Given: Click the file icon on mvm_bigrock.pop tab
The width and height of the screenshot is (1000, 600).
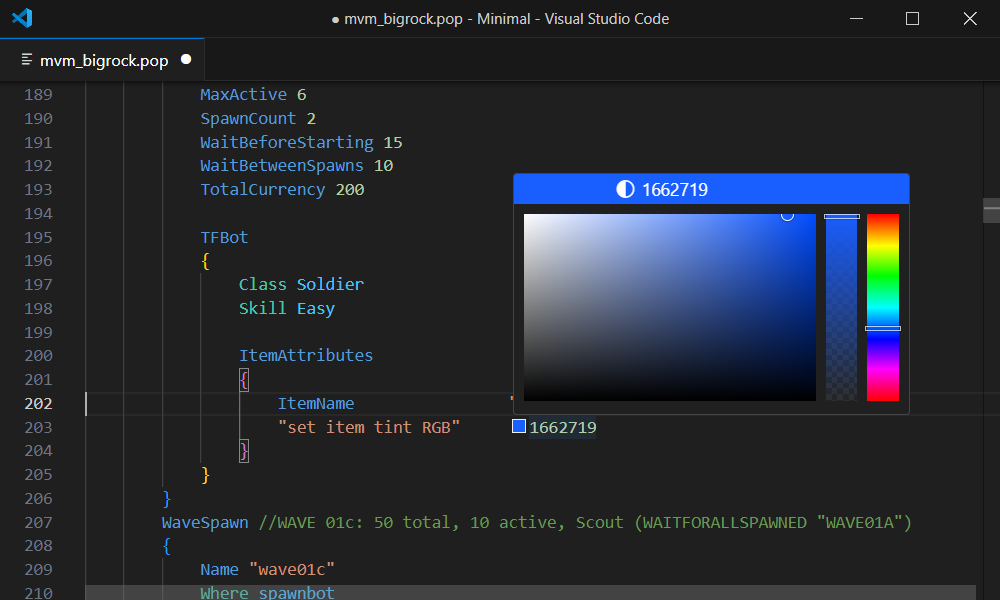Looking at the screenshot, I should tap(27, 60).
